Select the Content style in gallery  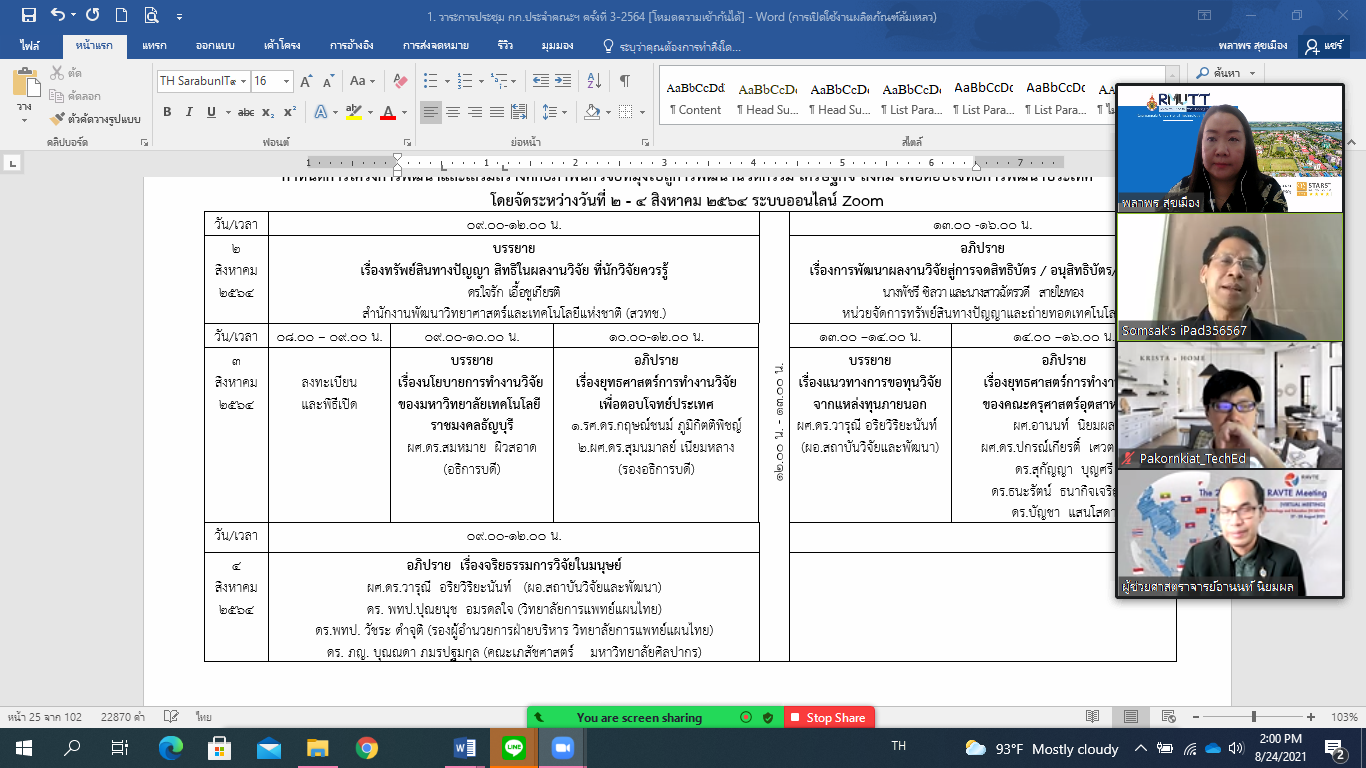[695, 98]
